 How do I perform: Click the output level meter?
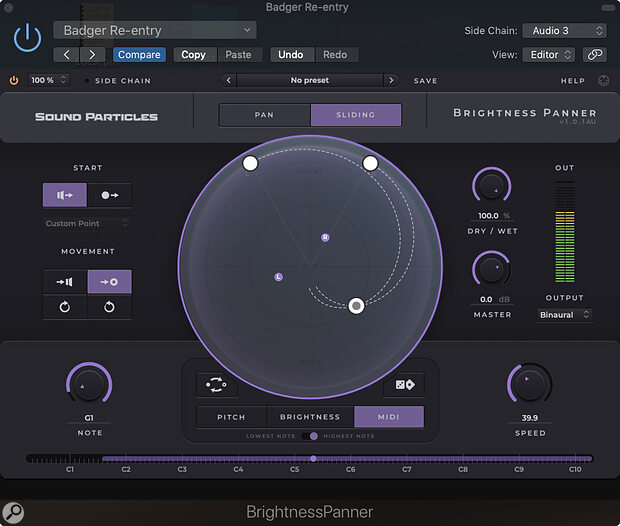[x=565, y=232]
